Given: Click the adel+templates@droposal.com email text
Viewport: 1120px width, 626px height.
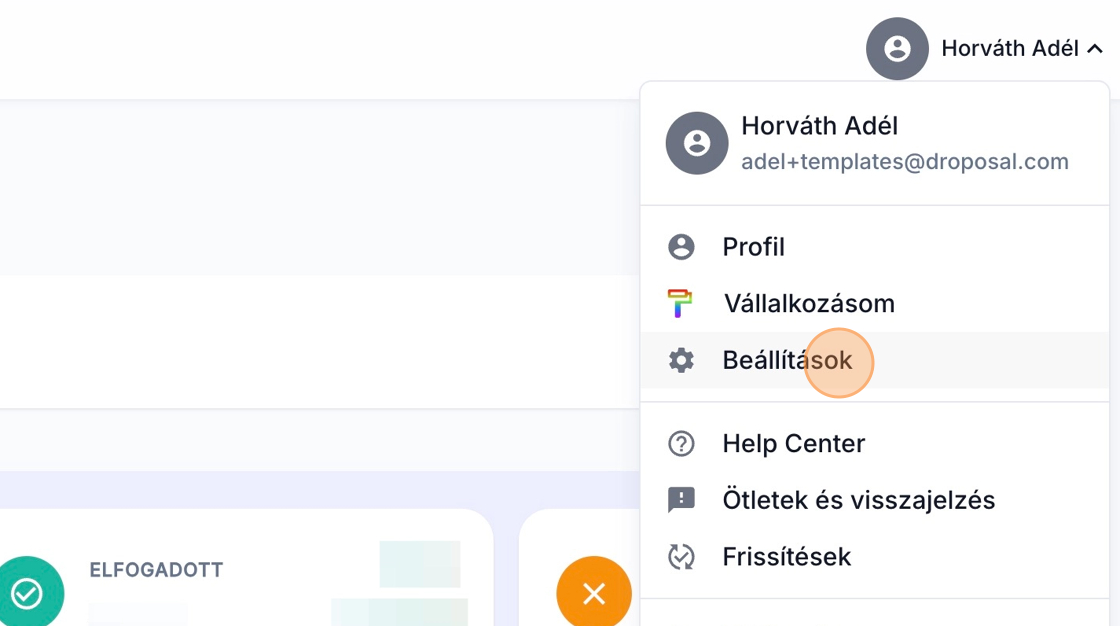Looking at the screenshot, I should [904, 162].
